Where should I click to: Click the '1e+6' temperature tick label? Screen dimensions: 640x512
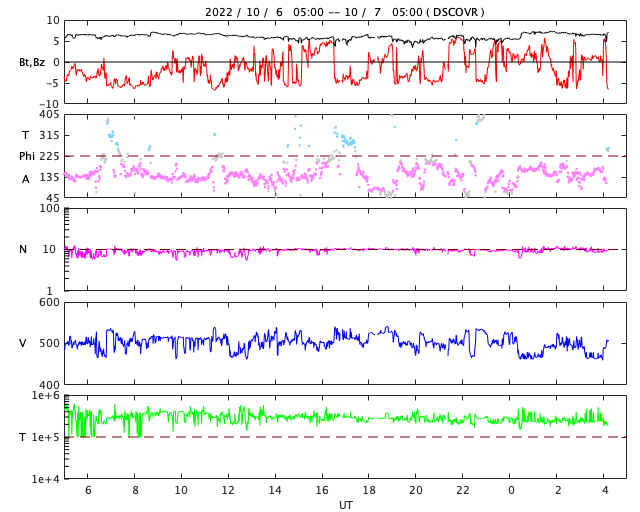(x=45, y=396)
